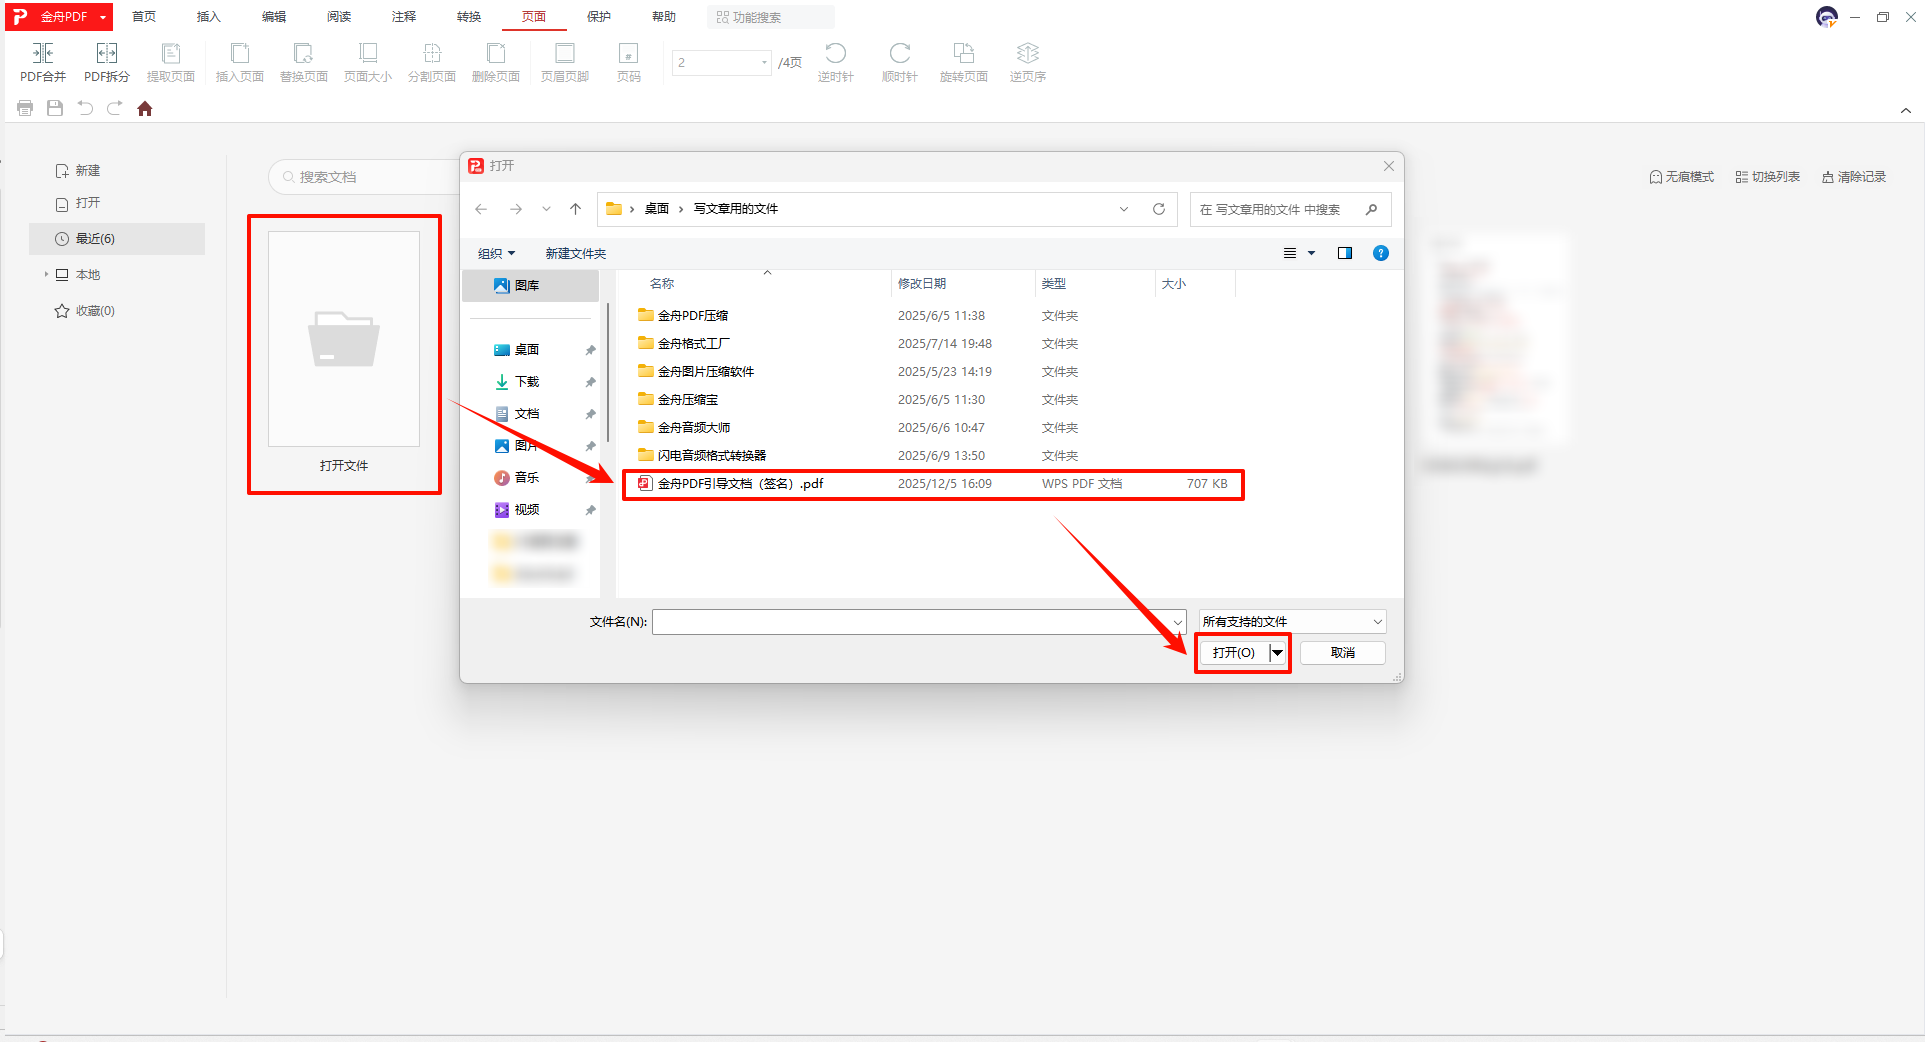Click the blue help icon in dialog
The height and width of the screenshot is (1042, 1925).
click(1380, 253)
